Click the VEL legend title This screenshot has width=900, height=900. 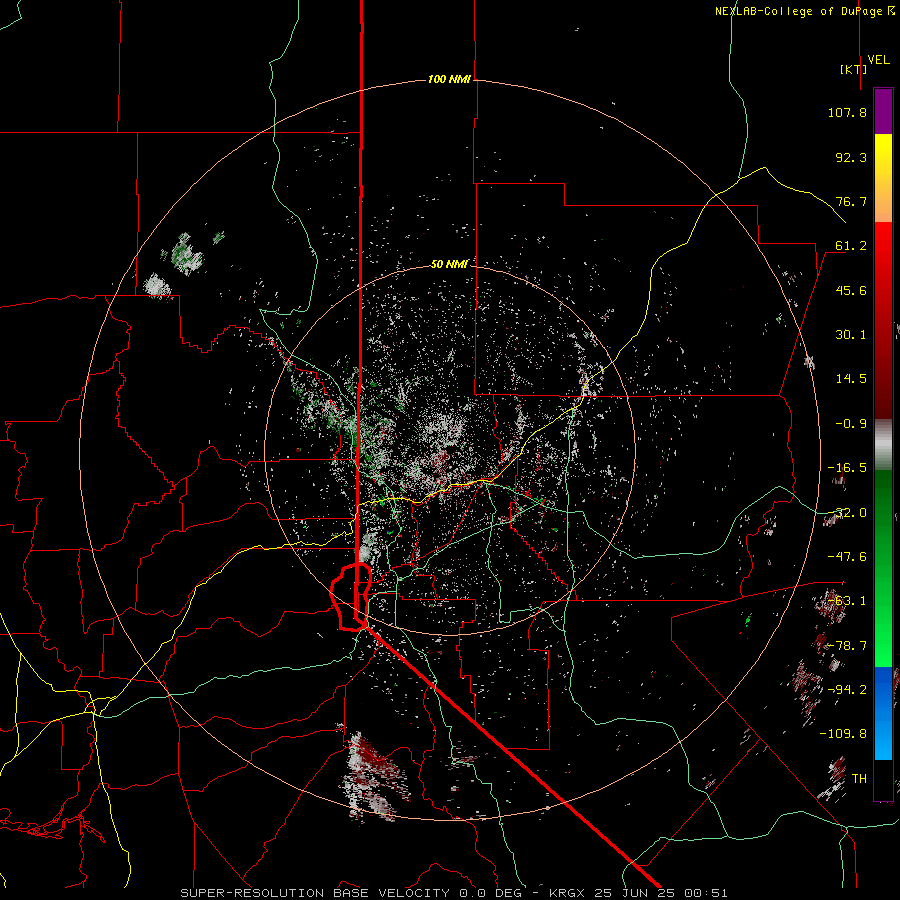[879, 60]
